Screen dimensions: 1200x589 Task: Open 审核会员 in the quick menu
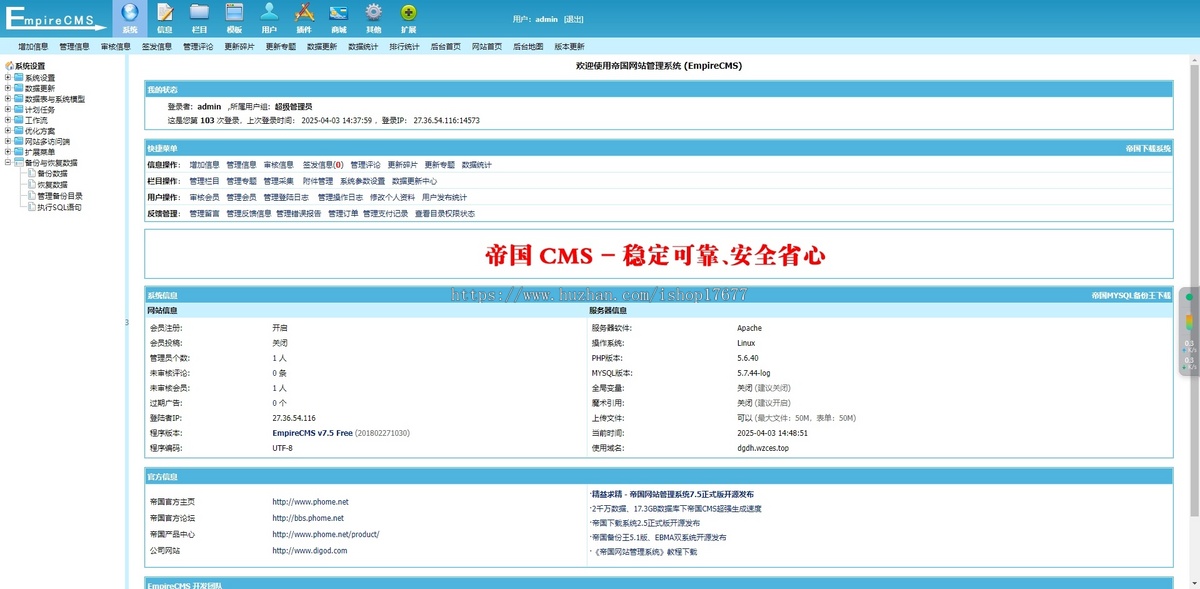coord(204,197)
